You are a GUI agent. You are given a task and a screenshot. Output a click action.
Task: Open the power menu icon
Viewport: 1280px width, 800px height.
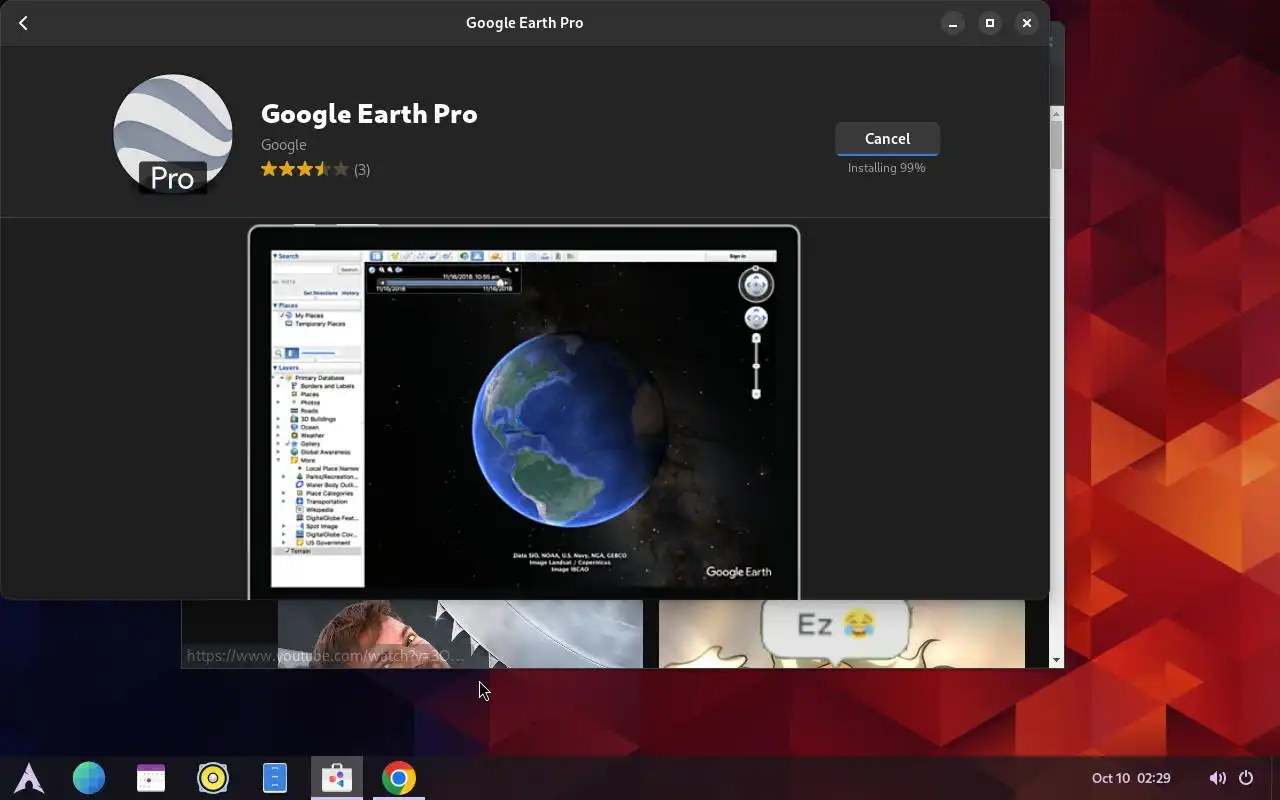coord(1246,778)
